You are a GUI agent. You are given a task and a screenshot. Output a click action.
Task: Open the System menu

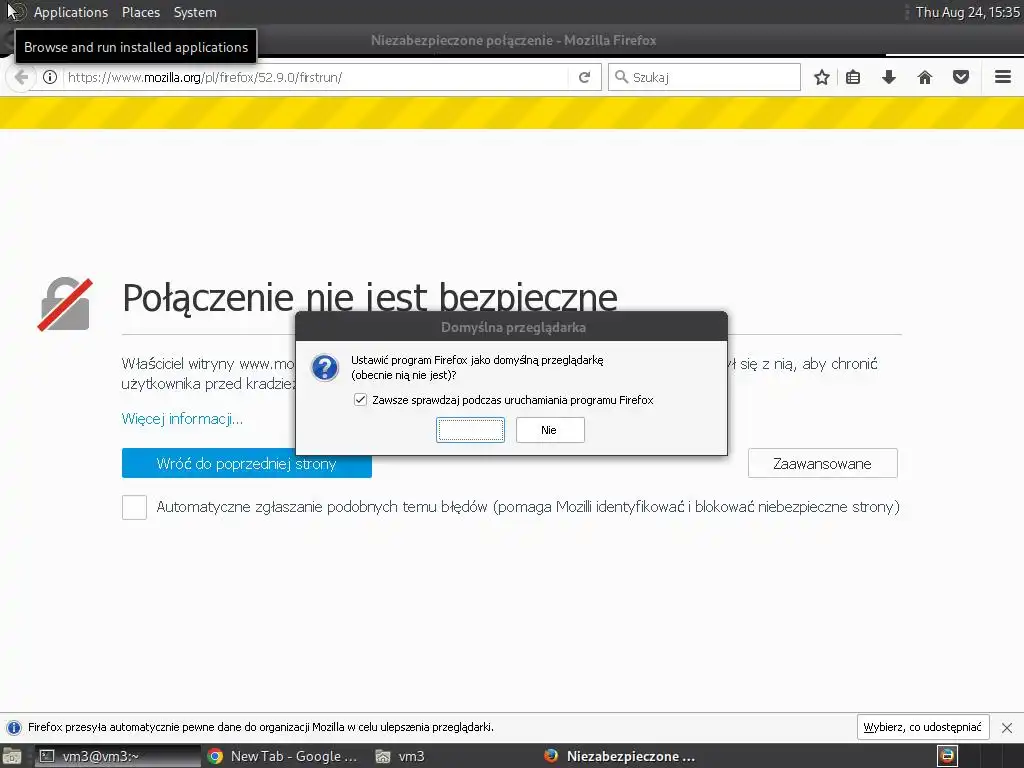(x=195, y=12)
